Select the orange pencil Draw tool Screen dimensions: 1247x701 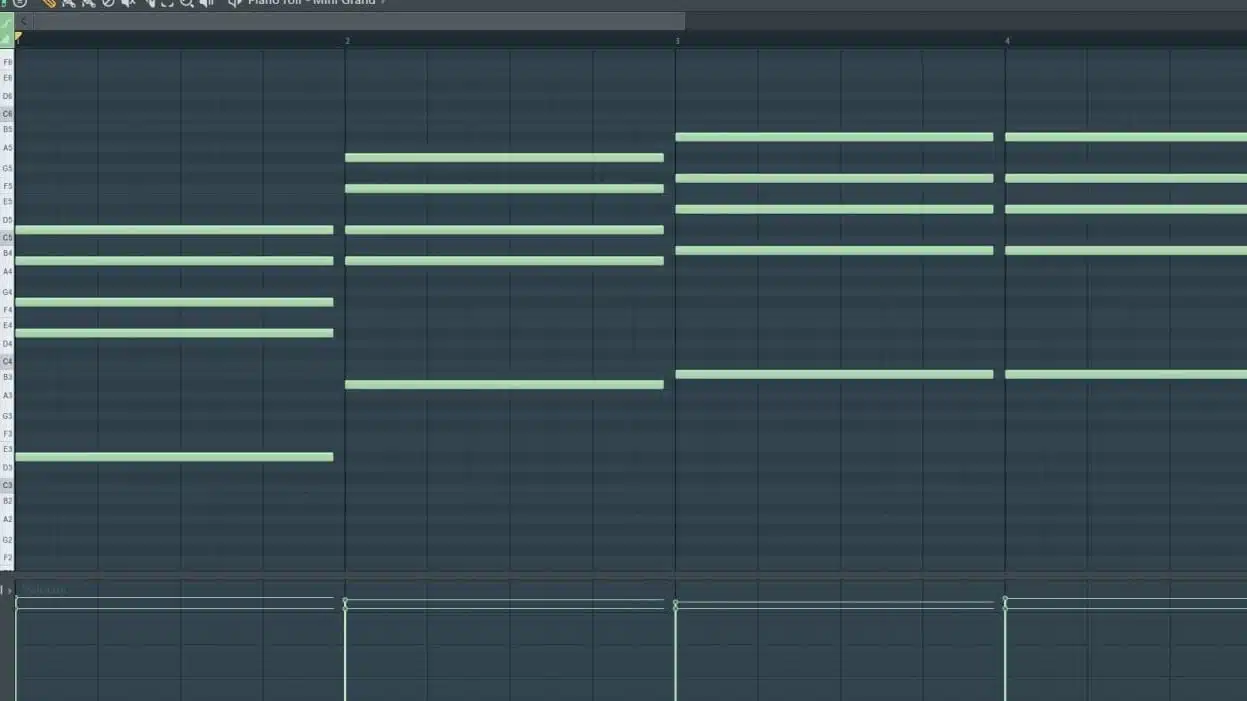pos(48,3)
